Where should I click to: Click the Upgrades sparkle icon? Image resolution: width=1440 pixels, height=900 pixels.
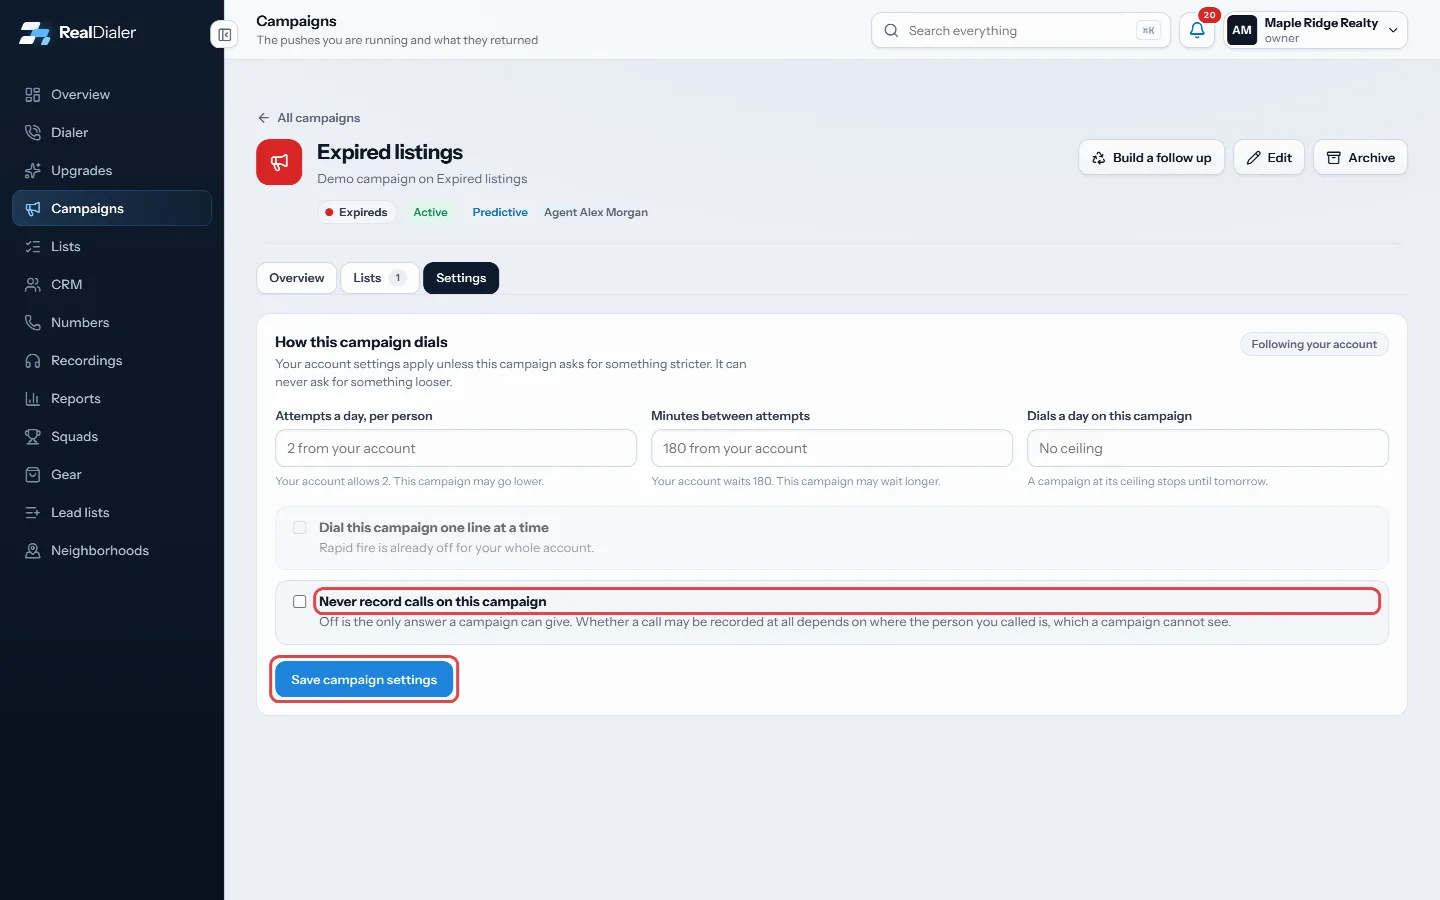point(33,171)
